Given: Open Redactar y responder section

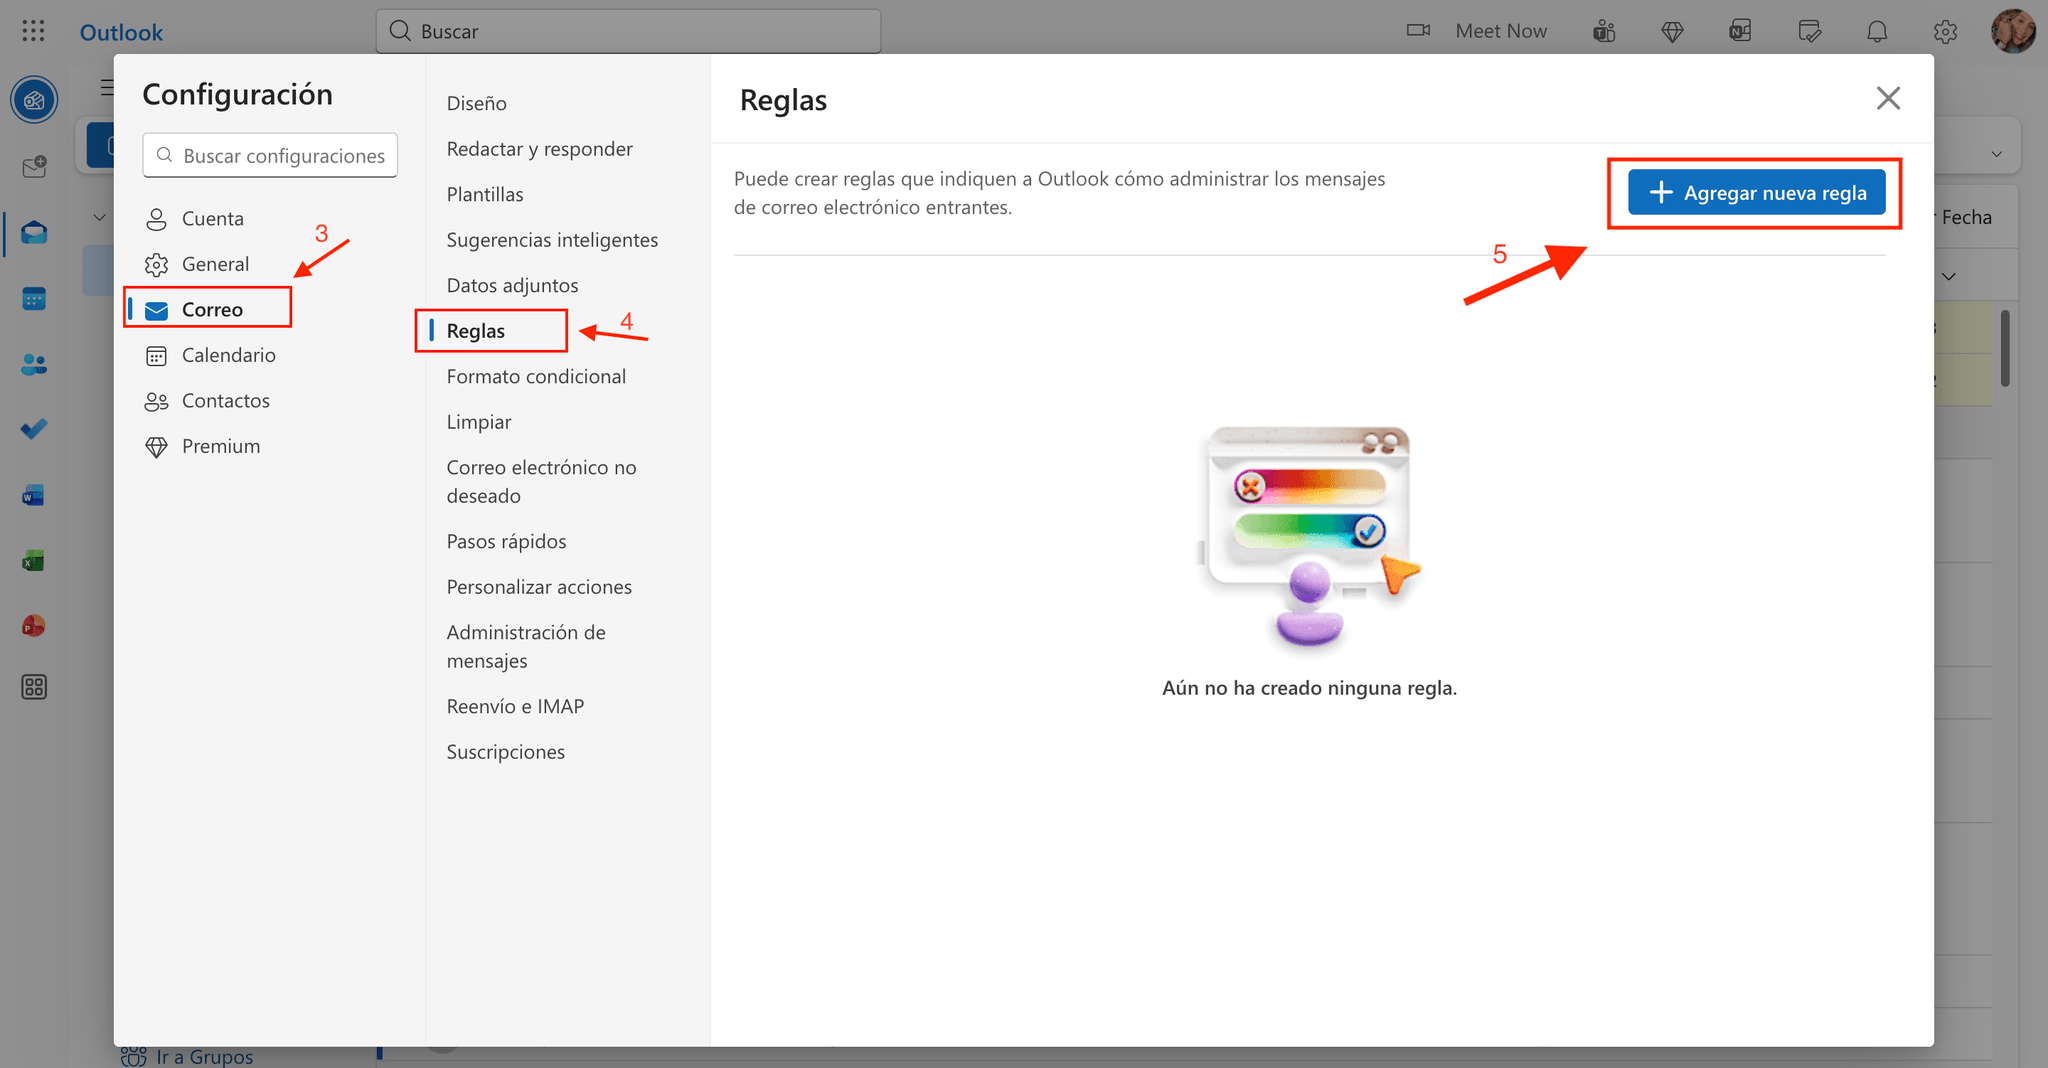Looking at the screenshot, I should click(x=539, y=149).
